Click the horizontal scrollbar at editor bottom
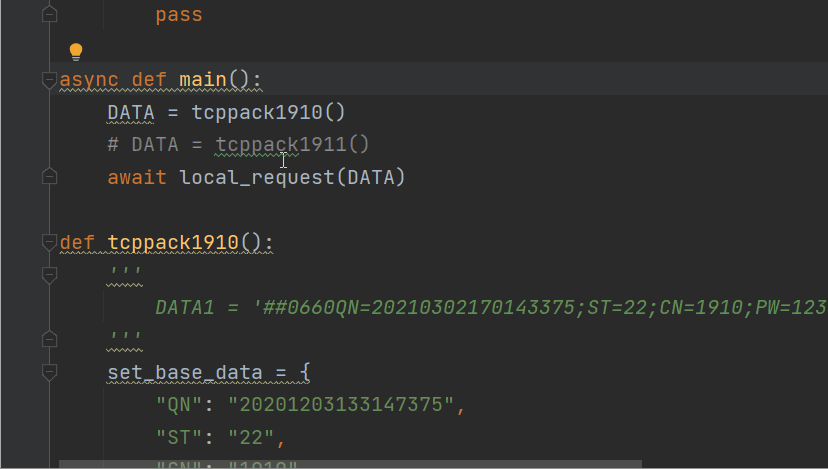828x469 pixels. pos(350,464)
